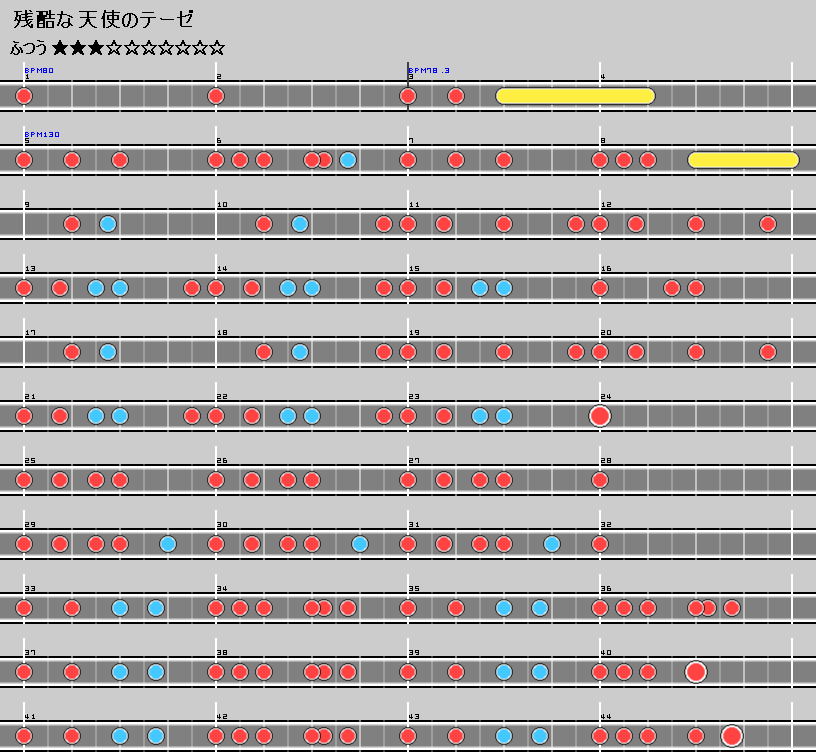
Task: Click the blue note in measure 18
Action: coord(300,352)
